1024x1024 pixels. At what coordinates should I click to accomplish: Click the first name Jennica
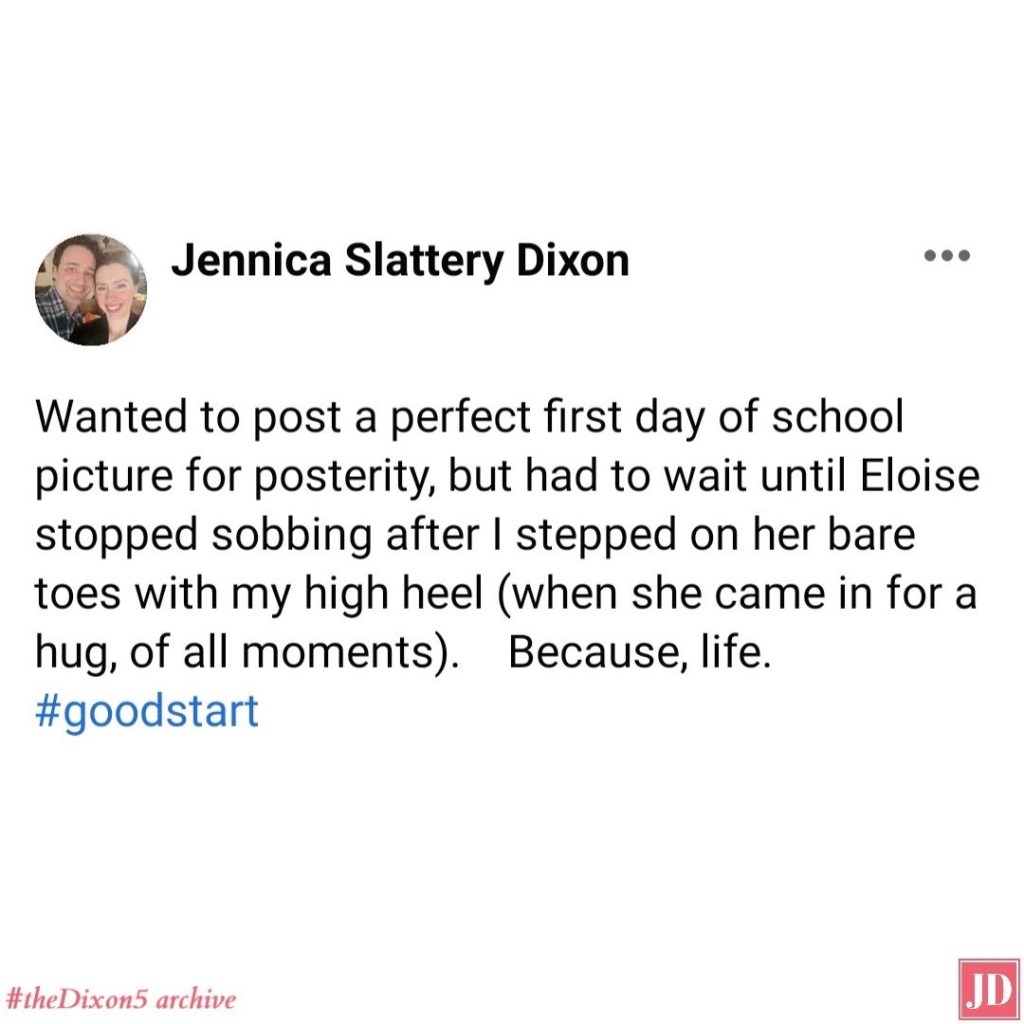click(x=250, y=260)
